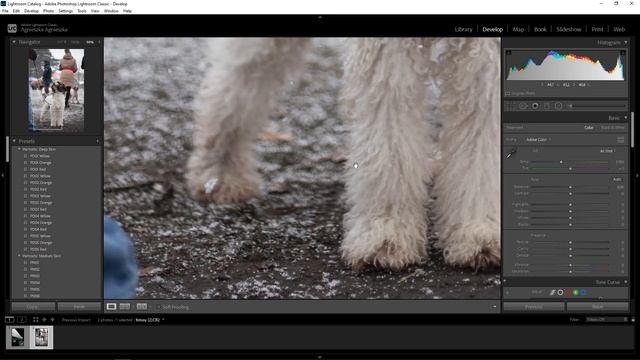Select the Graduated Filter tool
Image resolution: width=640 pixels, height=360 pixels.
point(547,106)
